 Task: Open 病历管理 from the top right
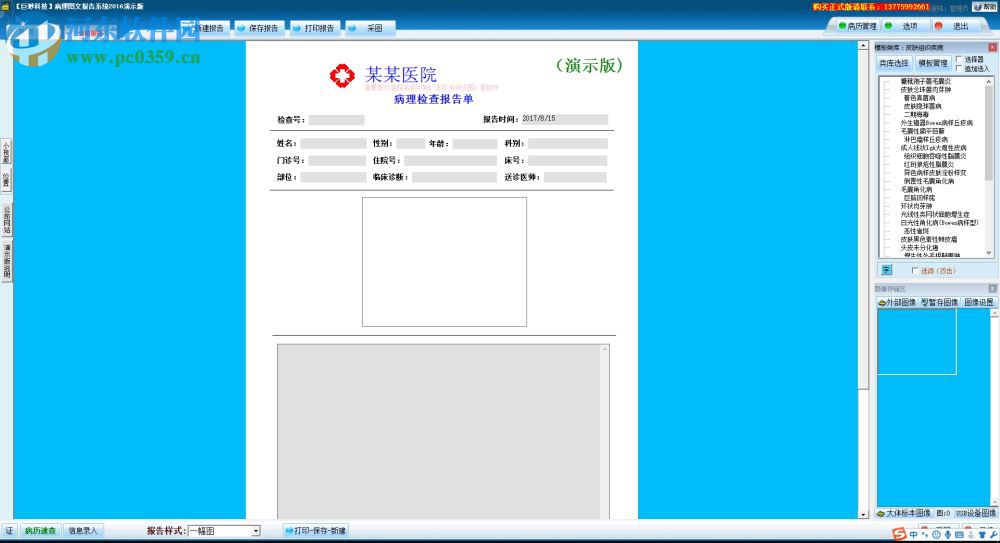point(857,26)
